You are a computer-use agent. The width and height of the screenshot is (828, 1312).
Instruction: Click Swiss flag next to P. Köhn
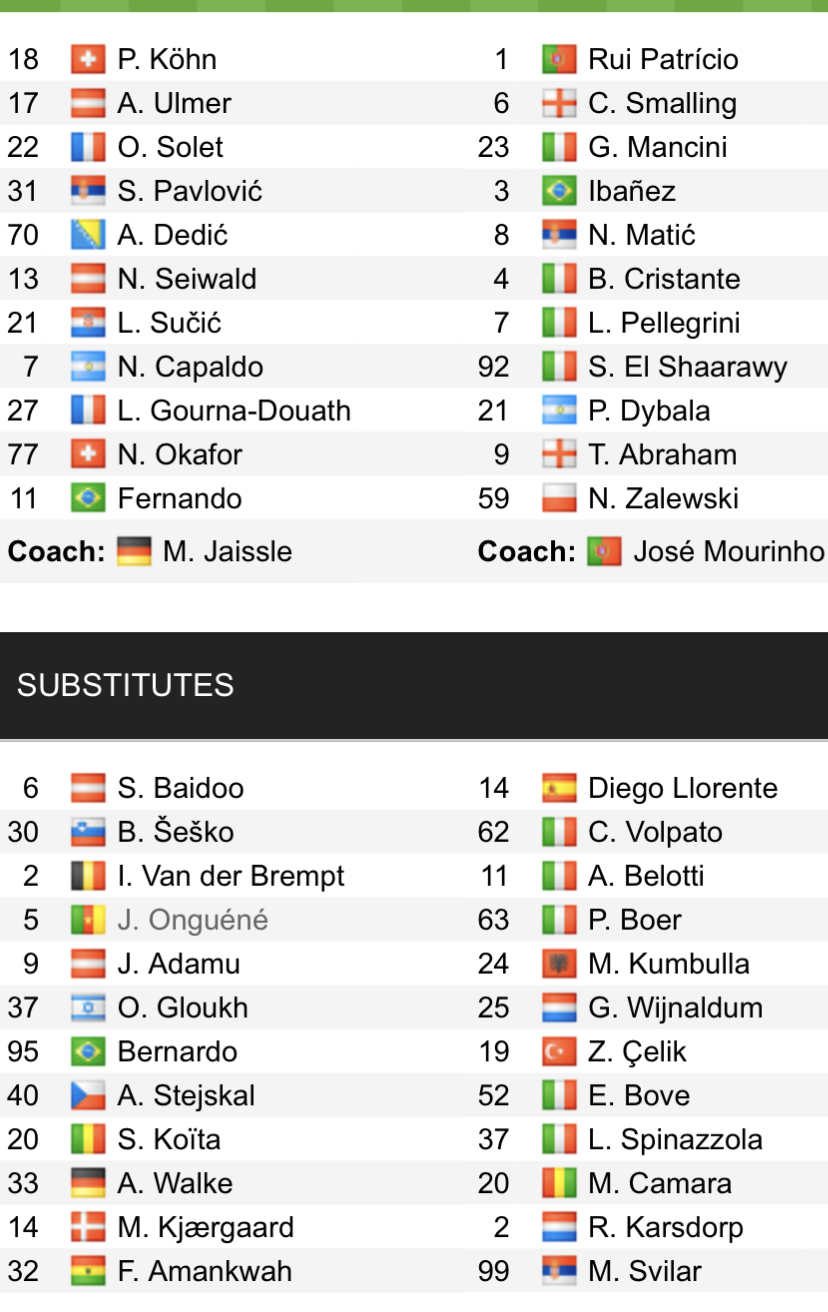pyautogui.click(x=88, y=59)
